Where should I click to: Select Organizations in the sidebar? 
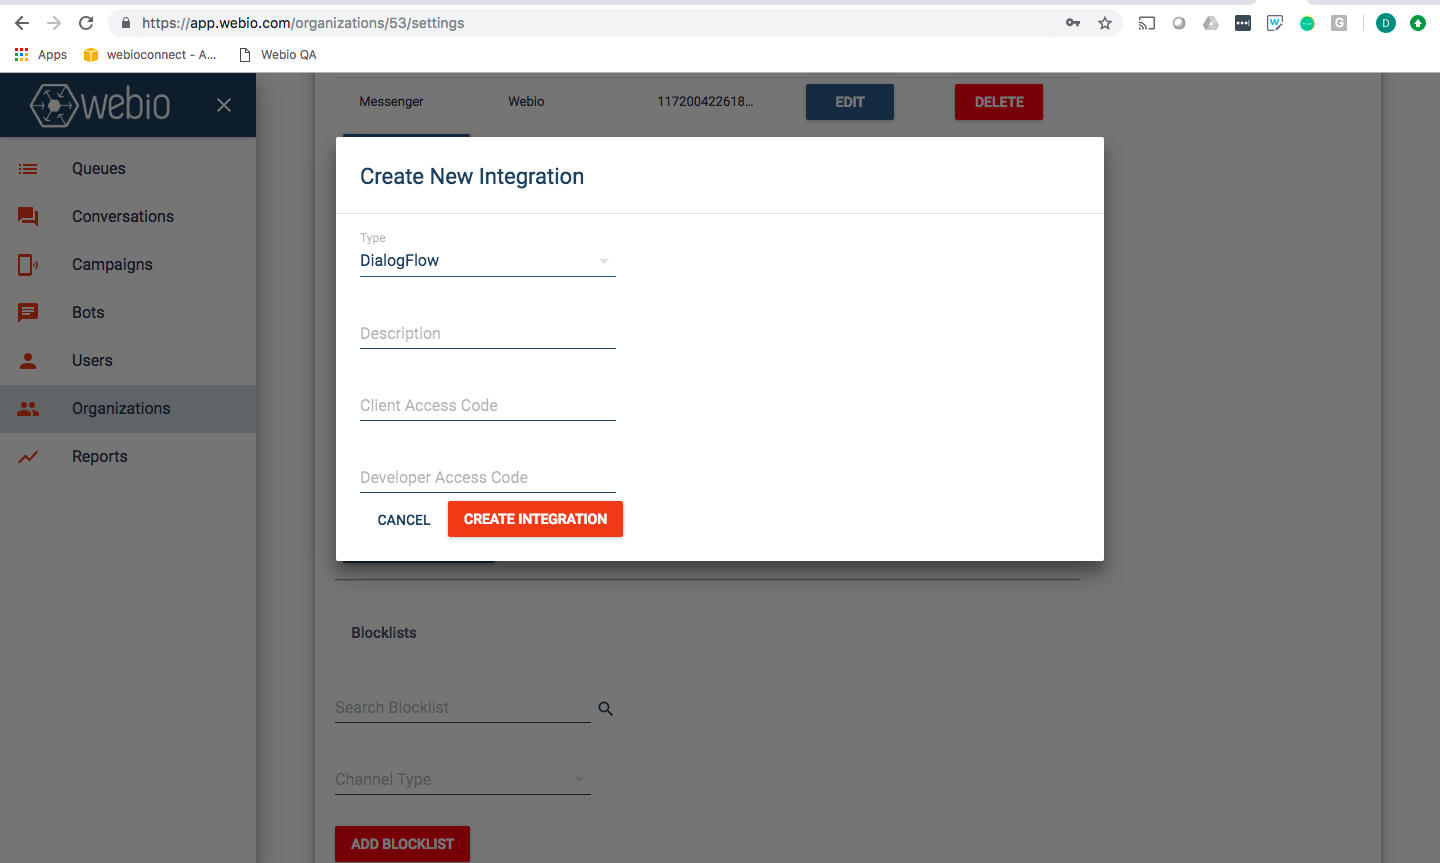(128, 409)
